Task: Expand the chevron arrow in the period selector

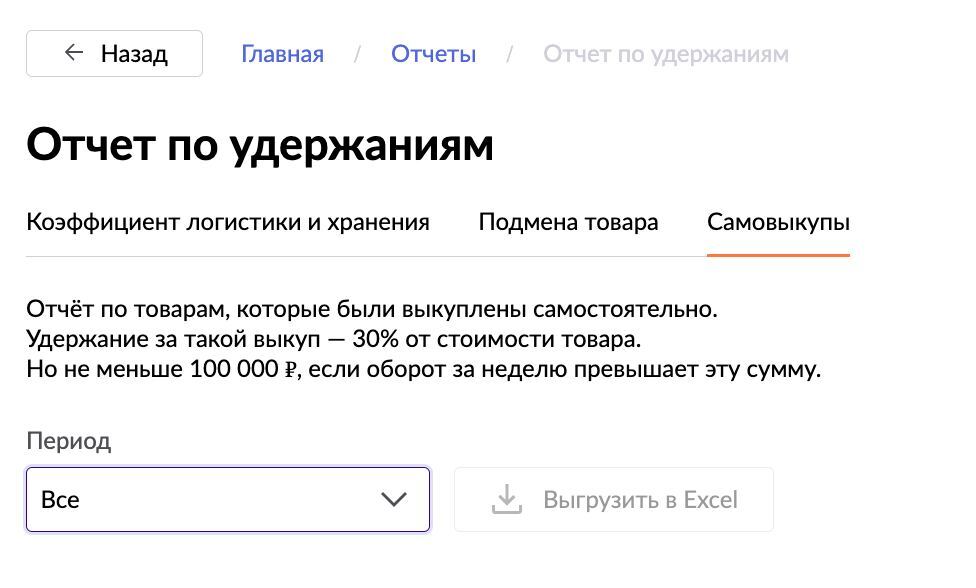Action: (394, 499)
